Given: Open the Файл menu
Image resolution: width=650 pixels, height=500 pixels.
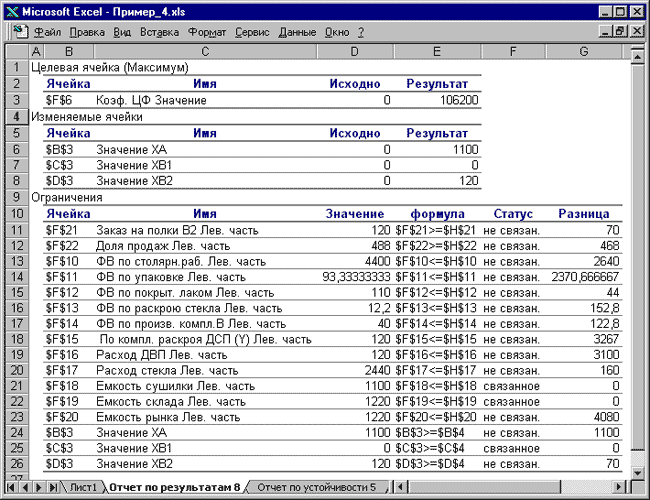Looking at the screenshot, I should click(x=48, y=32).
